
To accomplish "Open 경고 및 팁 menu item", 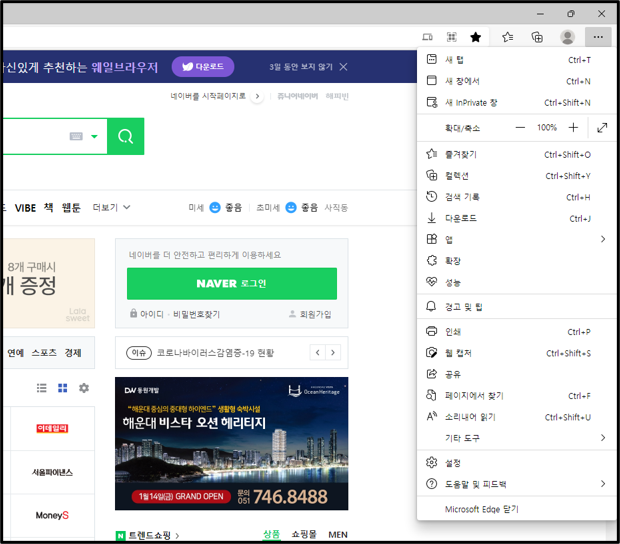I will [x=516, y=307].
